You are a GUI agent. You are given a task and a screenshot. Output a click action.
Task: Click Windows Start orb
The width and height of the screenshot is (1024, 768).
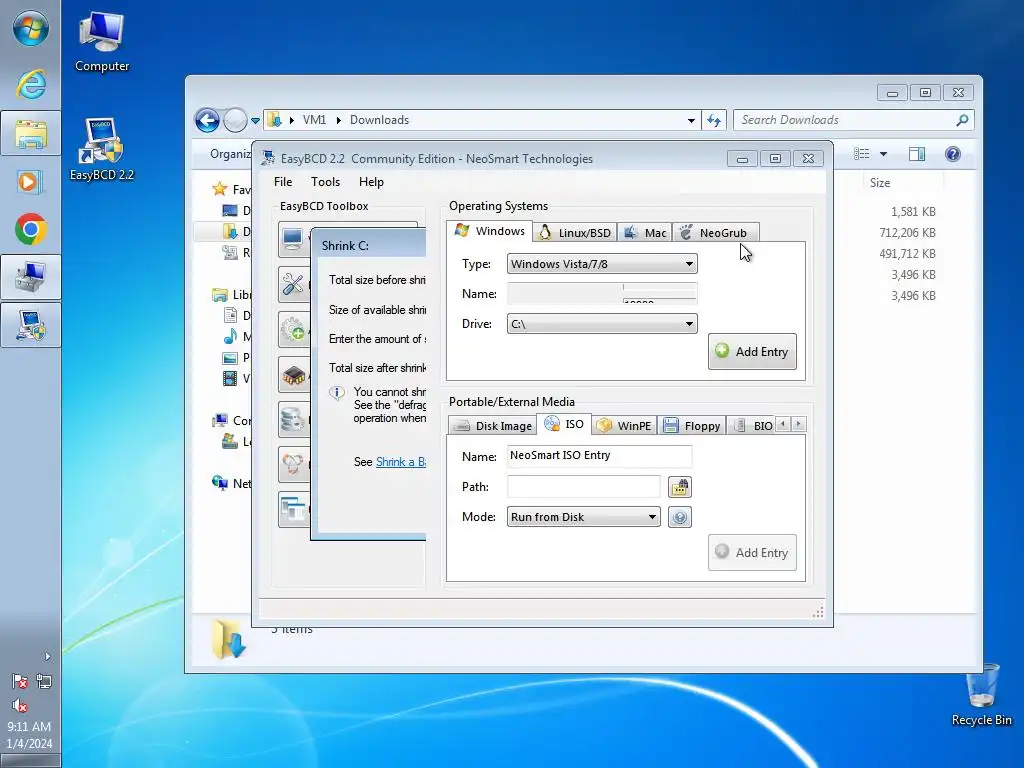[31, 29]
